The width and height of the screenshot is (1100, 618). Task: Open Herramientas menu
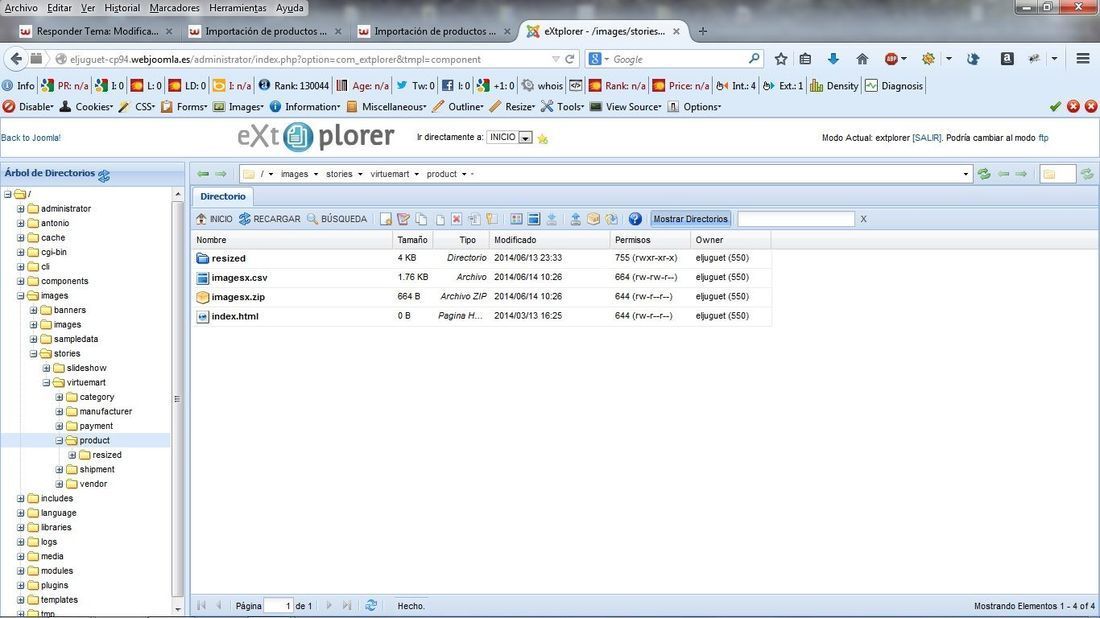tap(238, 8)
